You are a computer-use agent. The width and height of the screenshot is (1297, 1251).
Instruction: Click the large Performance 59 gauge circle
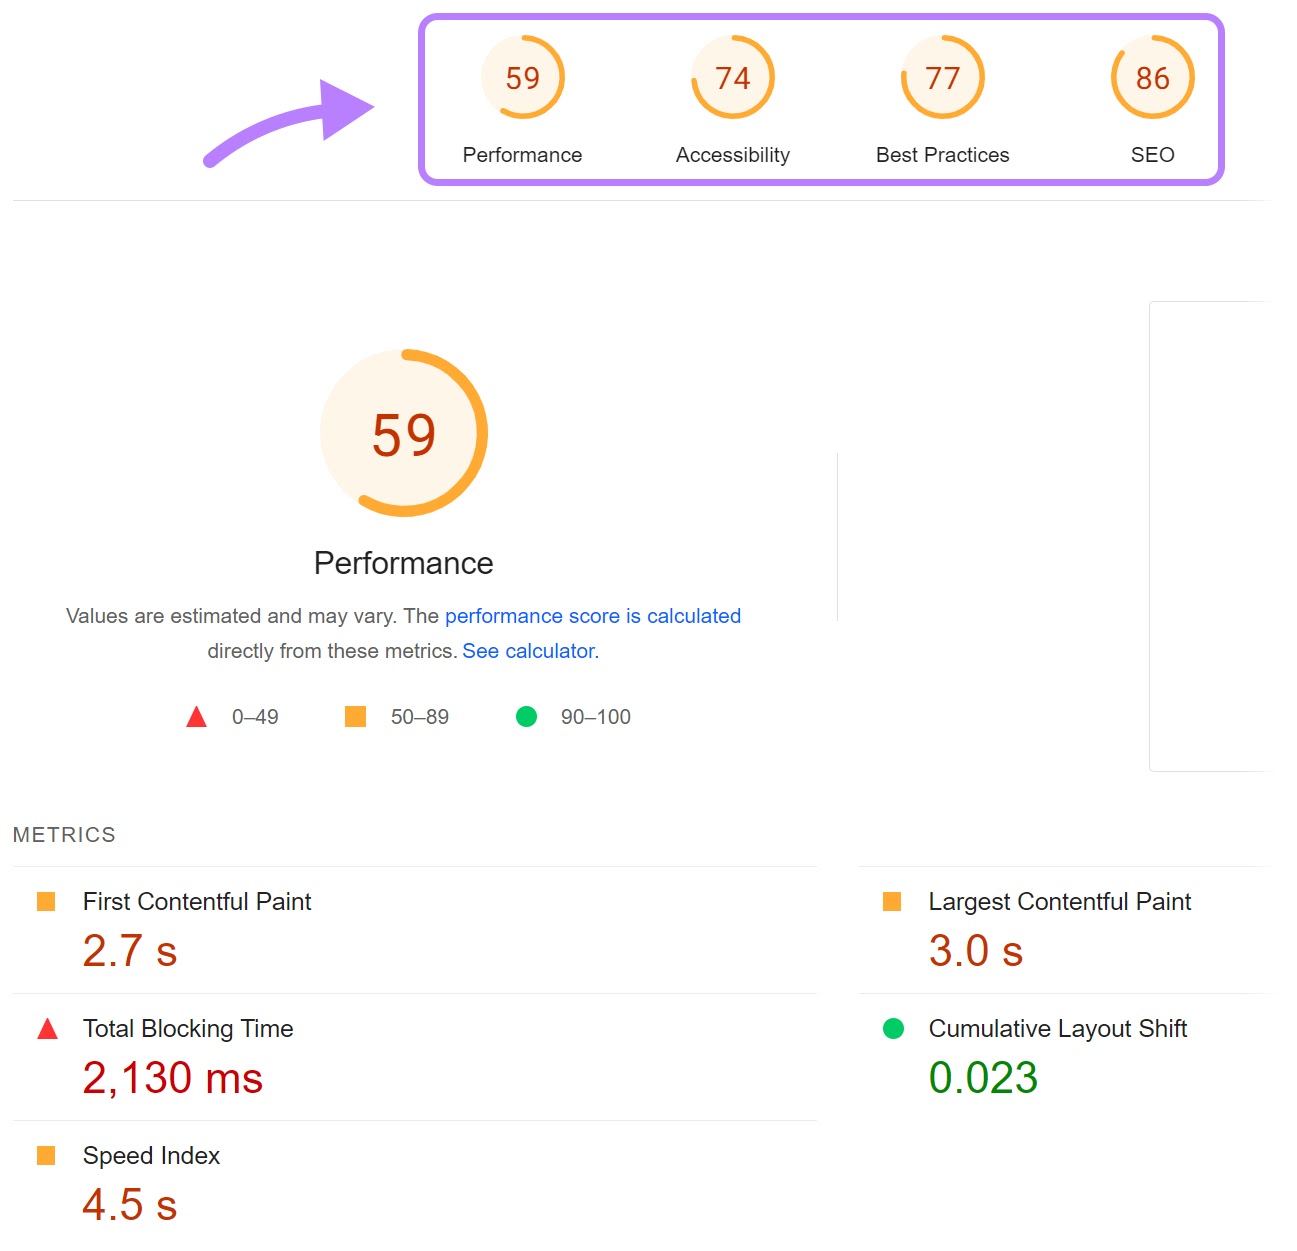(404, 434)
